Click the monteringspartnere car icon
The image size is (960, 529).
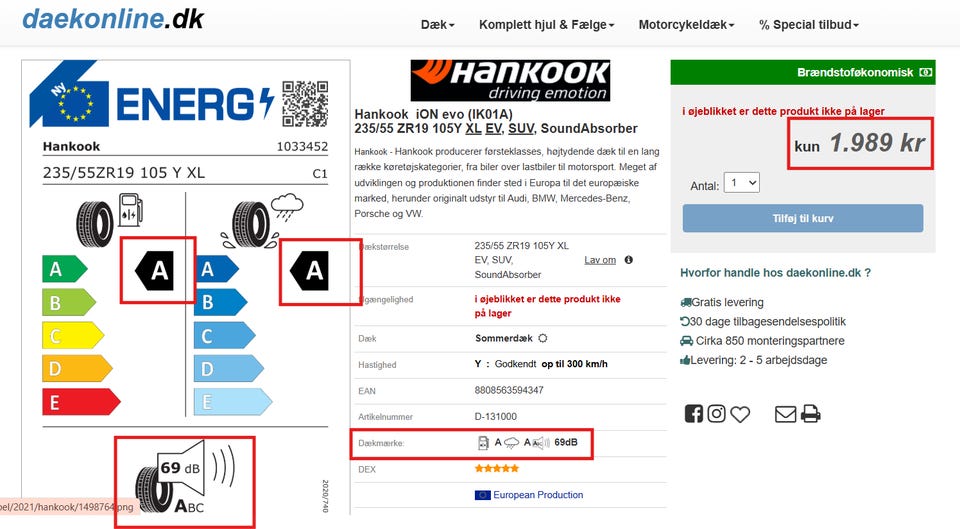coord(686,341)
